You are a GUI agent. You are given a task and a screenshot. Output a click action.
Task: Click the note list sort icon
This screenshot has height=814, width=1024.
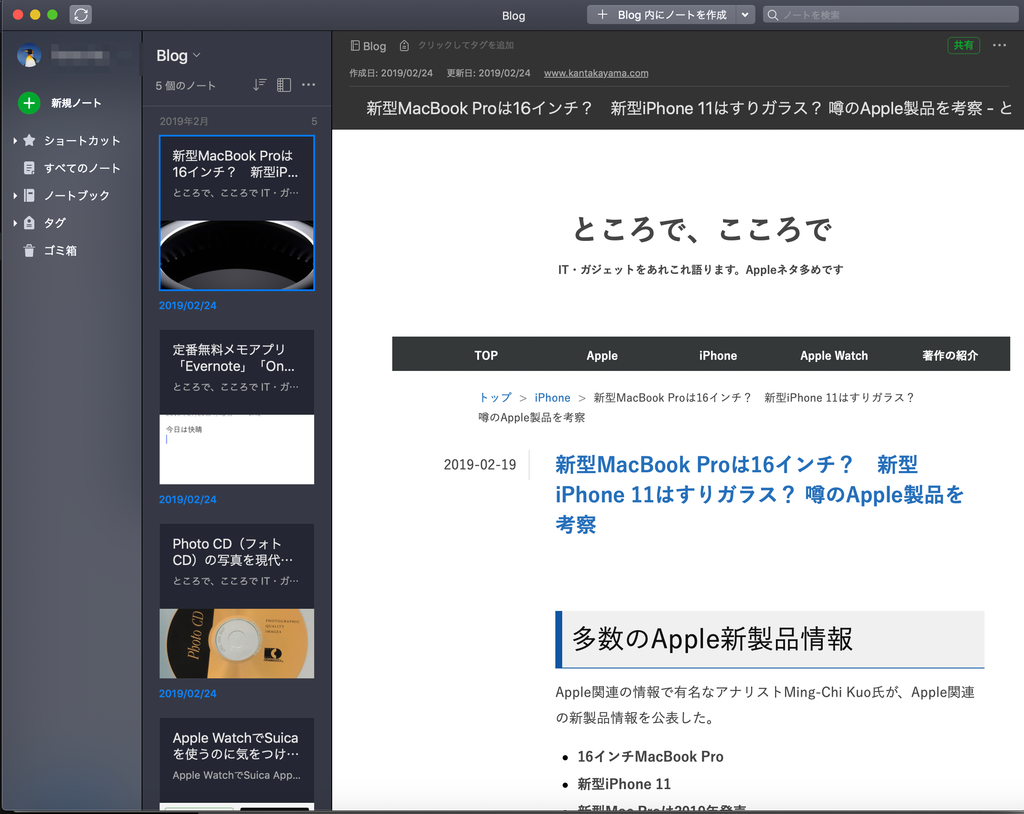pyautogui.click(x=259, y=85)
